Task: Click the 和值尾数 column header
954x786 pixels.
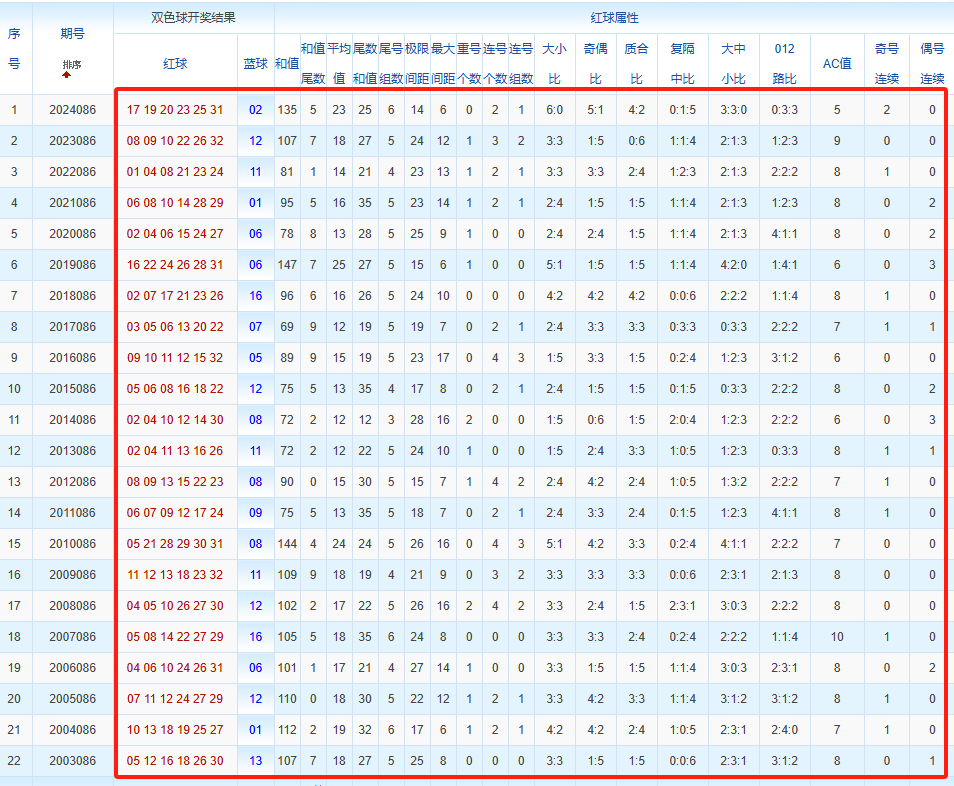Action: click(x=313, y=64)
